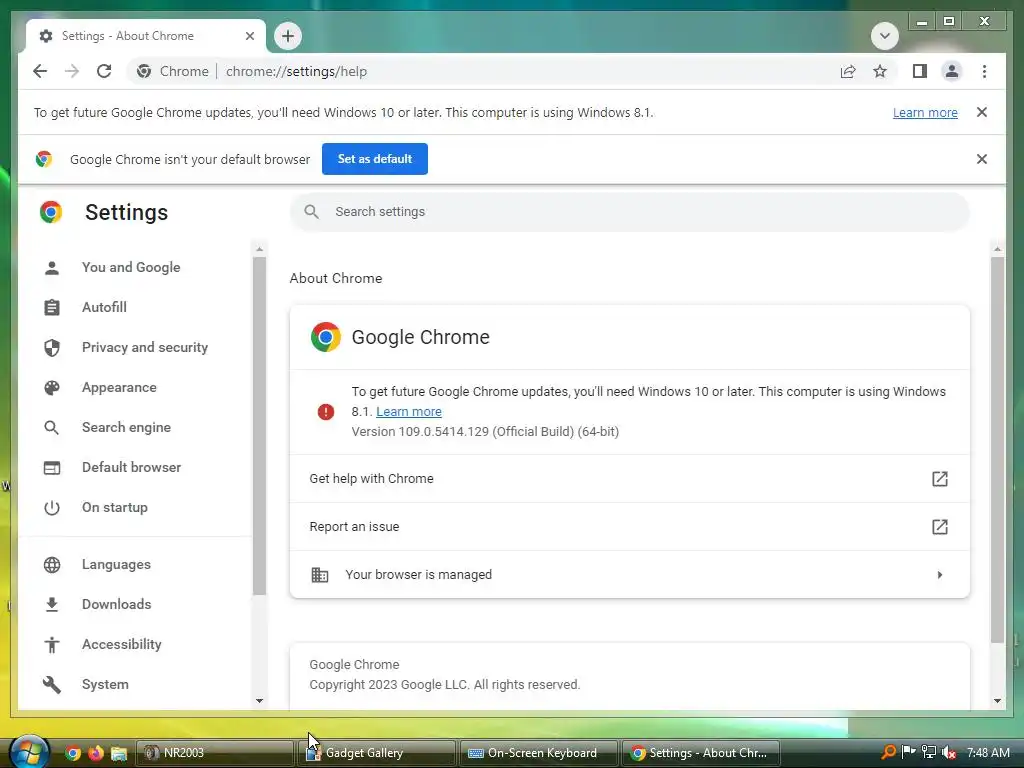
Task: Click the taskbar clock showing 7:48 AM
Action: pyautogui.click(x=988, y=752)
